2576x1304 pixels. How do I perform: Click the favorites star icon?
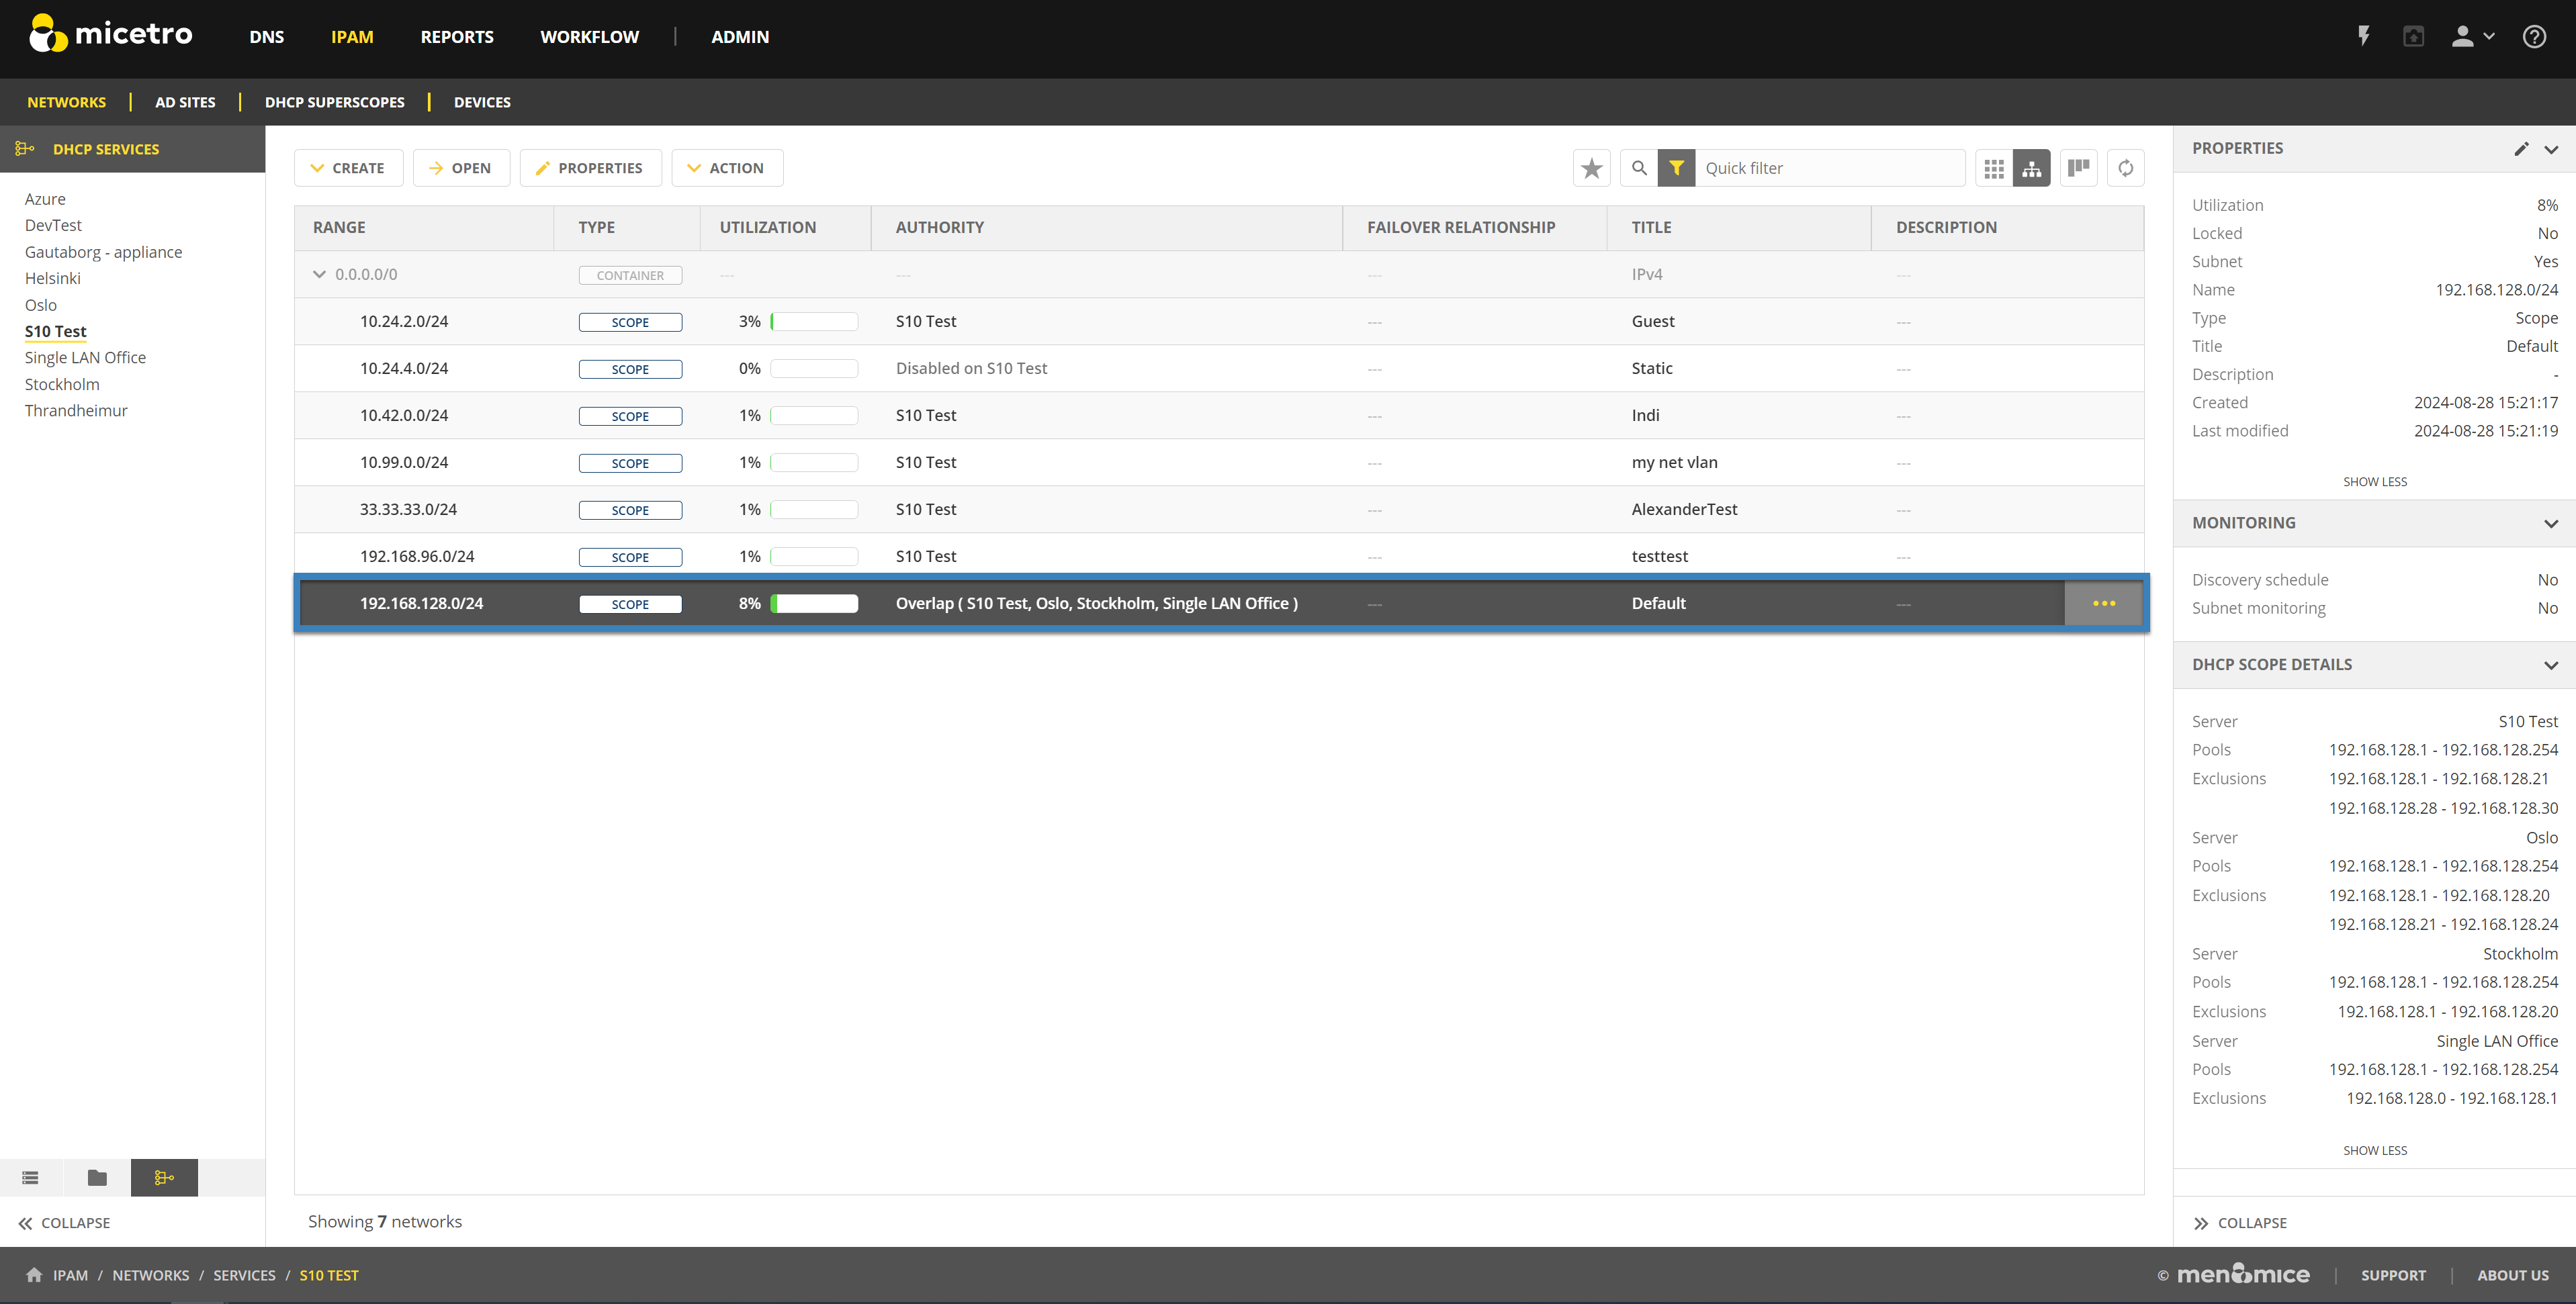(1591, 168)
